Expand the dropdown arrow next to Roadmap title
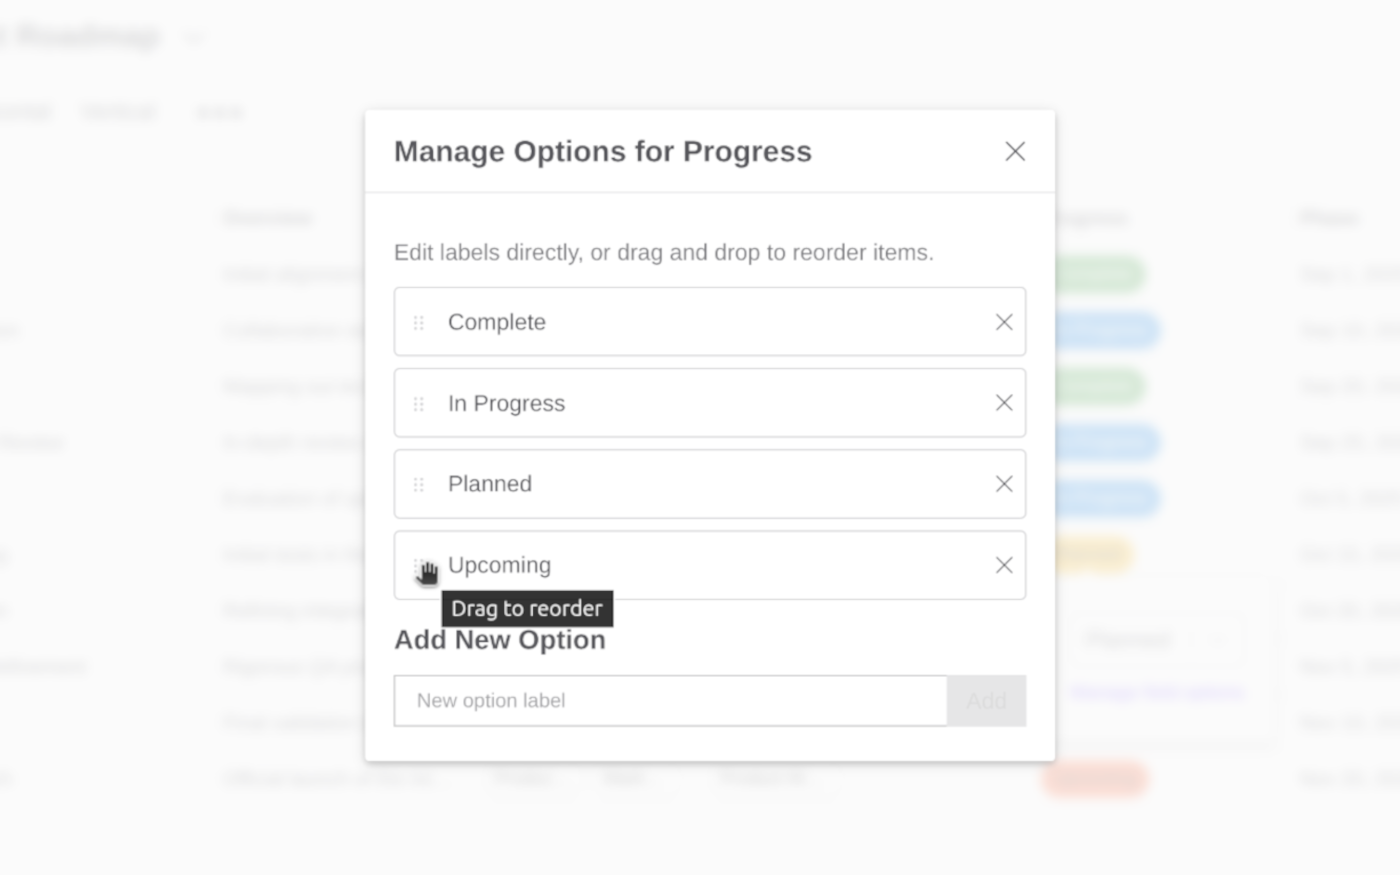1400x875 pixels. point(194,37)
